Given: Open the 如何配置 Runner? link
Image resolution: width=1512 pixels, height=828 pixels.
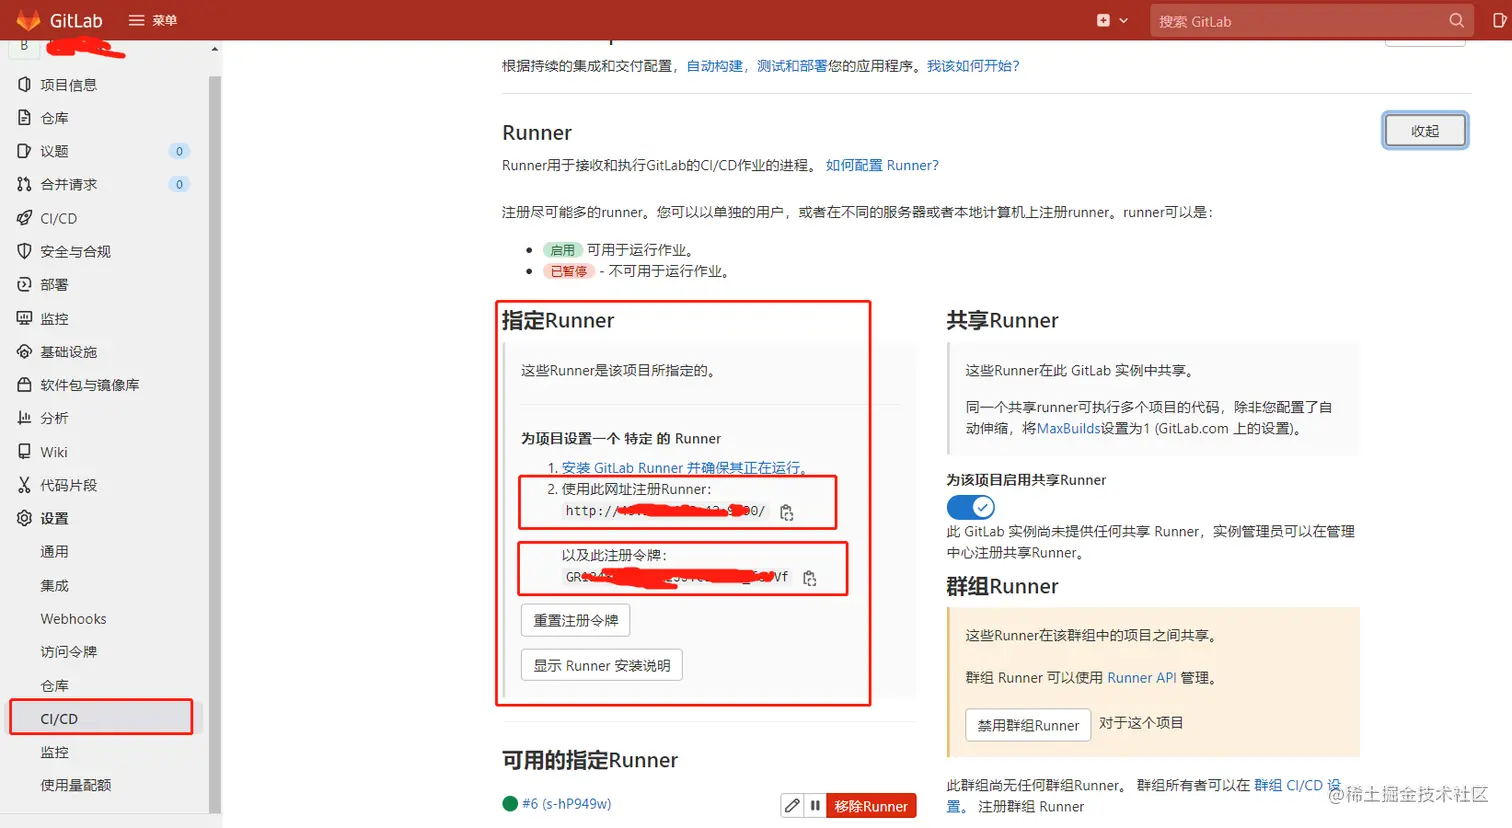Looking at the screenshot, I should point(882,166).
